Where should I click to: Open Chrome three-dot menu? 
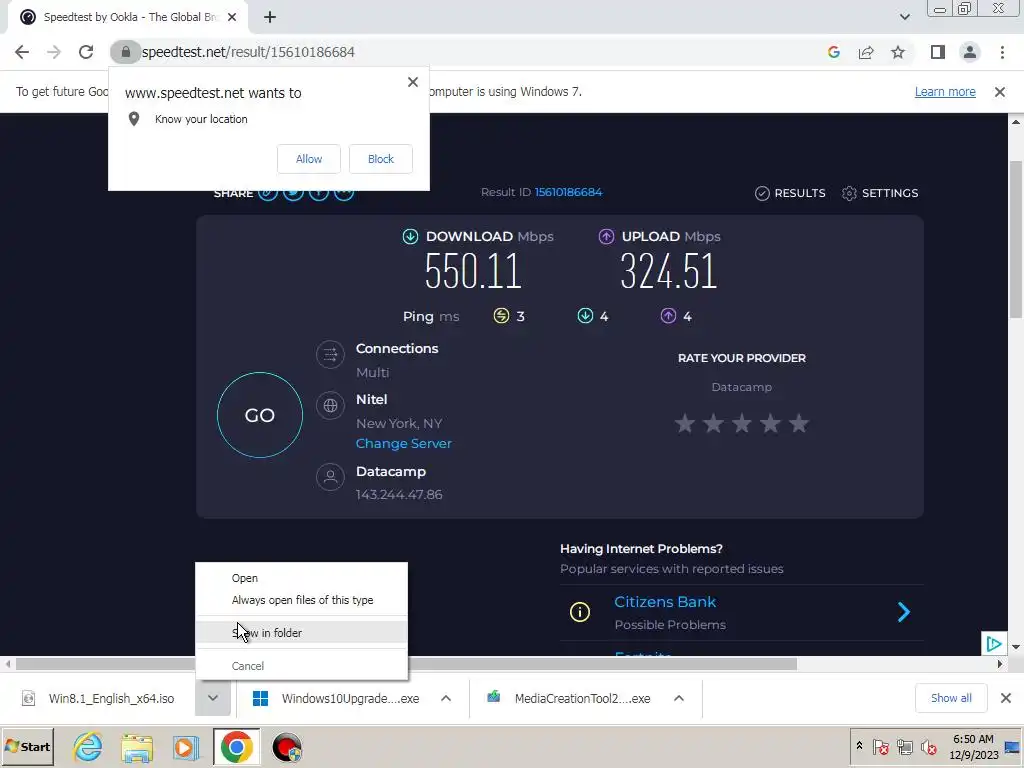(x=1002, y=52)
